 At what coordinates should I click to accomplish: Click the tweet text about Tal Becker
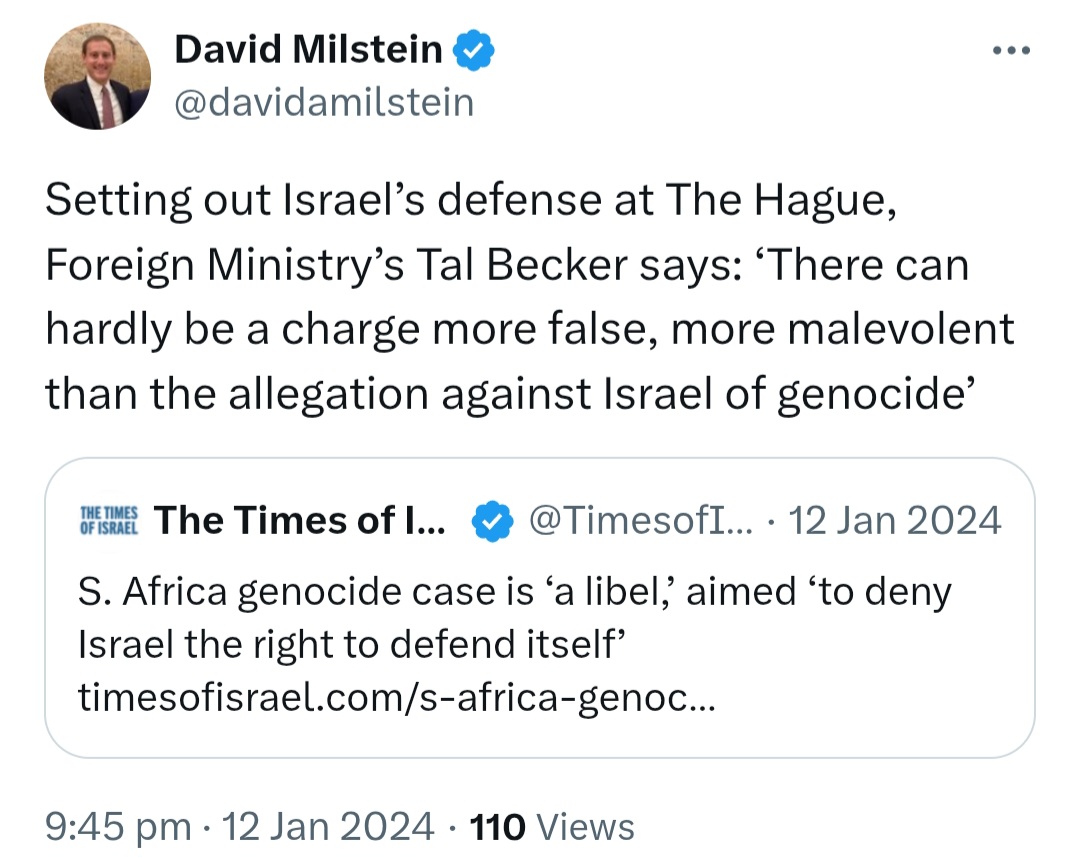point(530,297)
